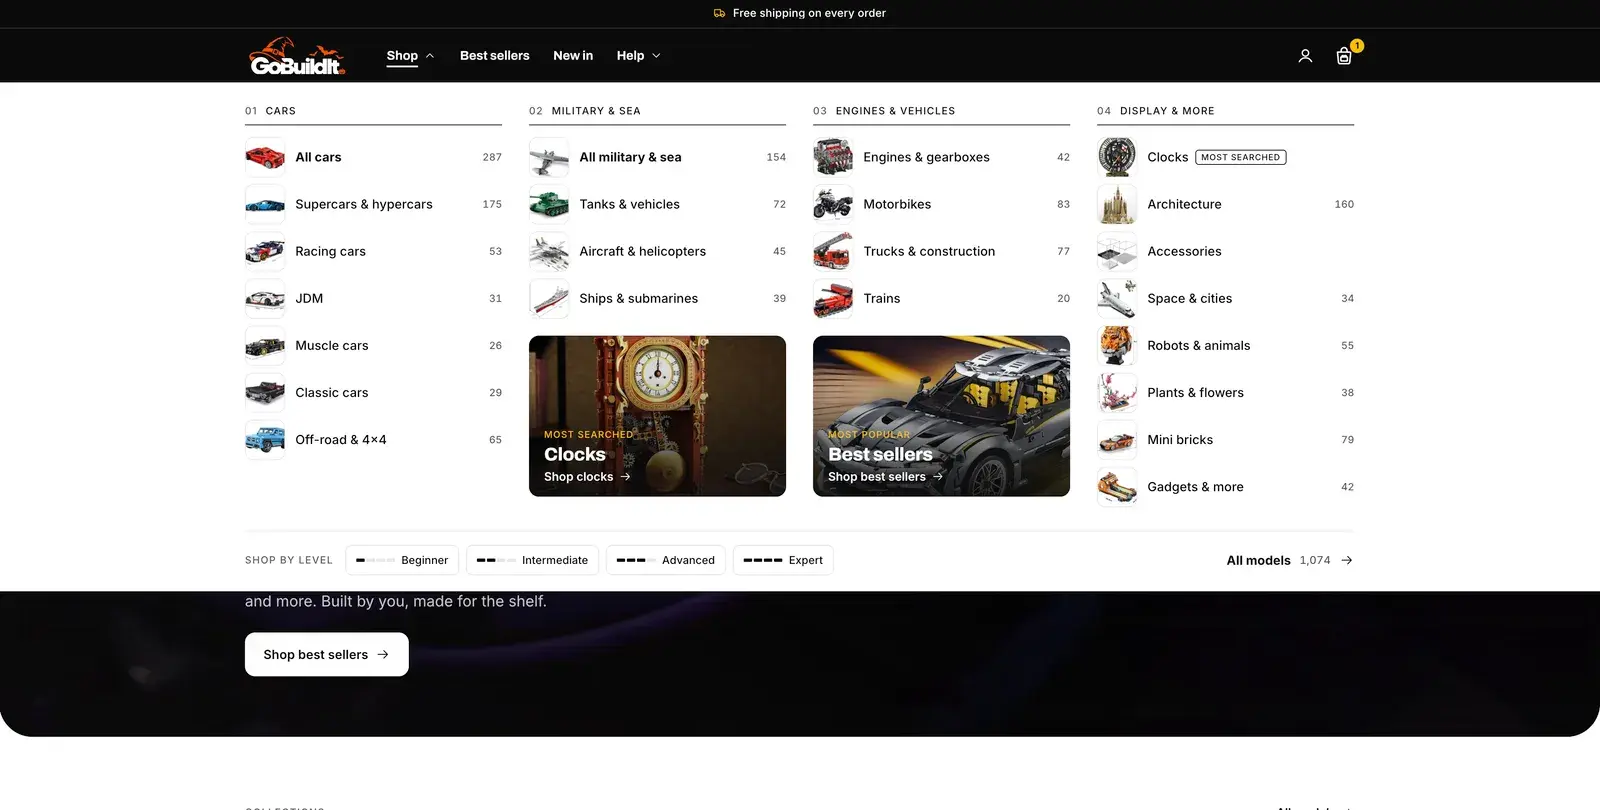Open All military & sea category
This screenshot has width=1600, height=810.
pos(657,157)
